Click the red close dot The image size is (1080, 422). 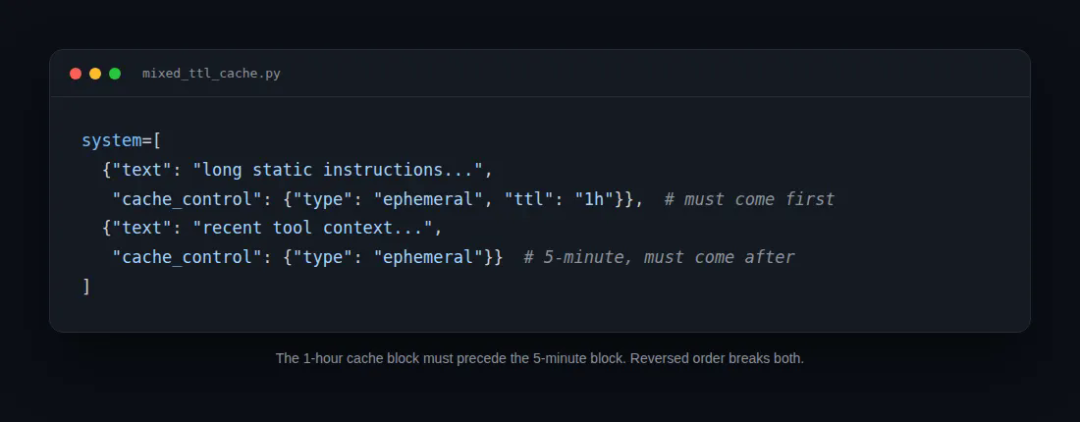(x=76, y=74)
